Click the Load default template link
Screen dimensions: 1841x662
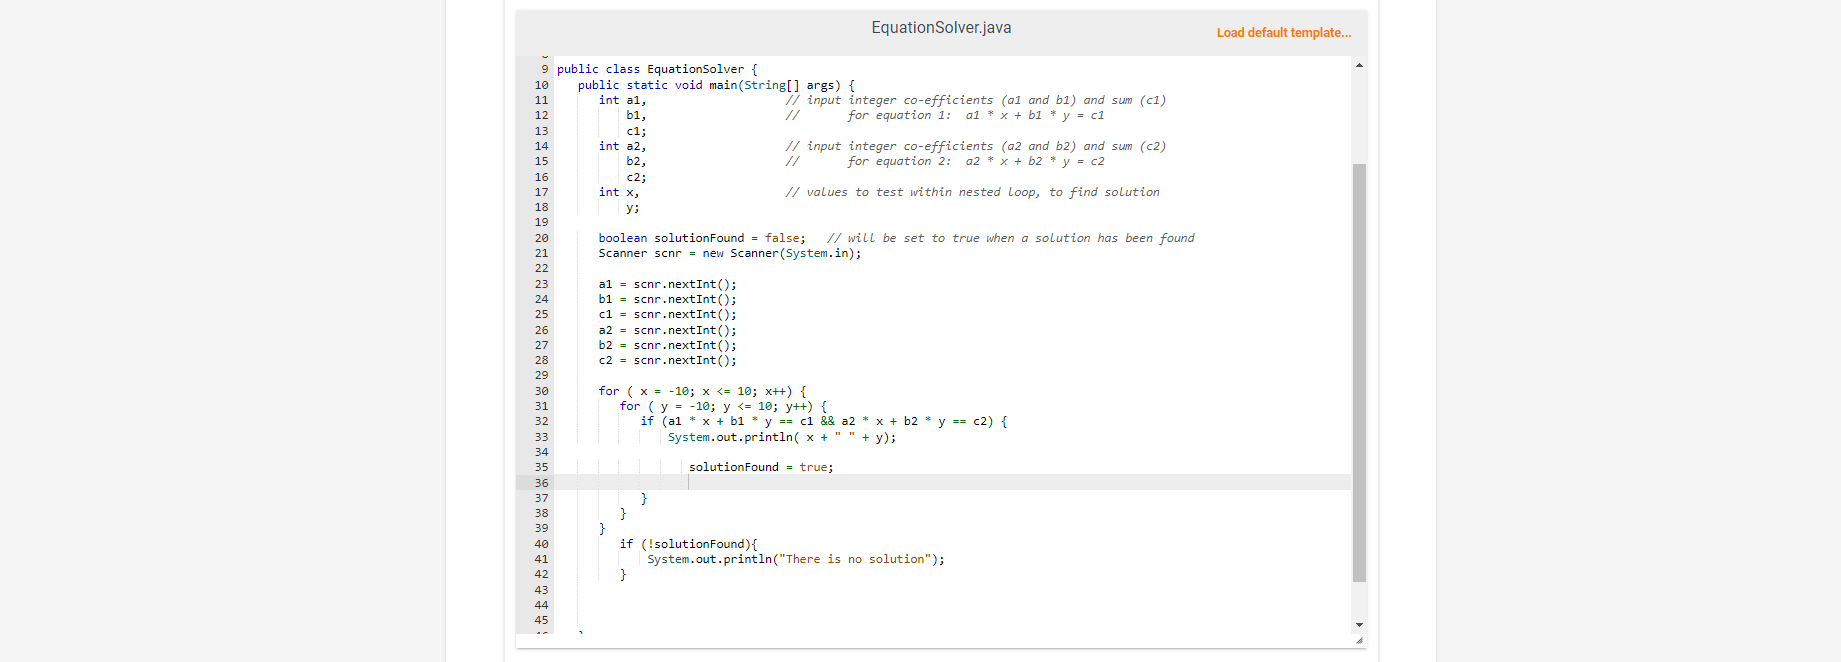[x=1283, y=33]
